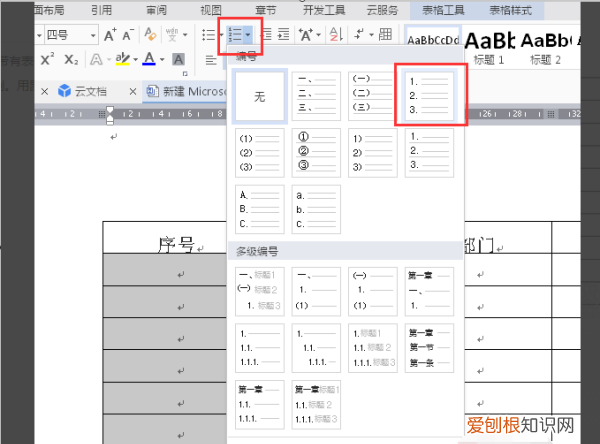Select 1) 2) 3) numbering format

coord(373,153)
